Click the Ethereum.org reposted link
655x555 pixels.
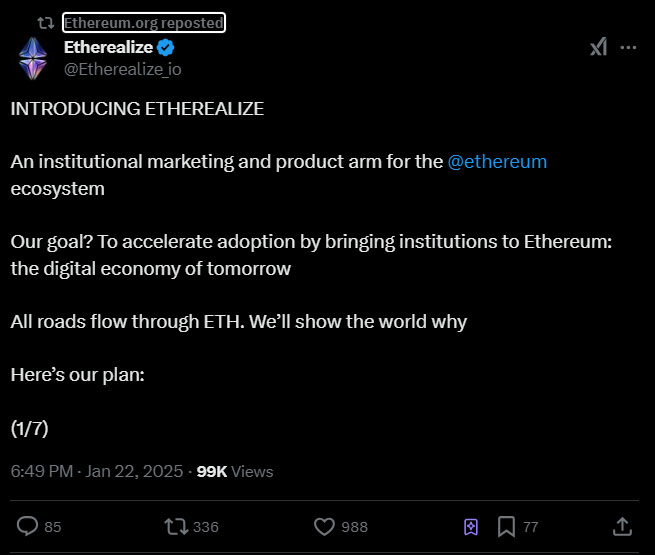(144, 23)
